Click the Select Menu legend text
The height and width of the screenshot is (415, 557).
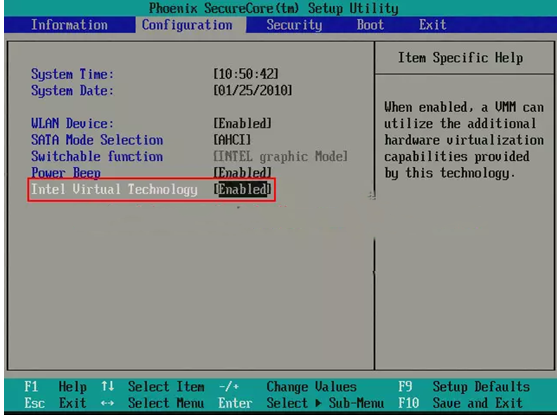pos(166,403)
